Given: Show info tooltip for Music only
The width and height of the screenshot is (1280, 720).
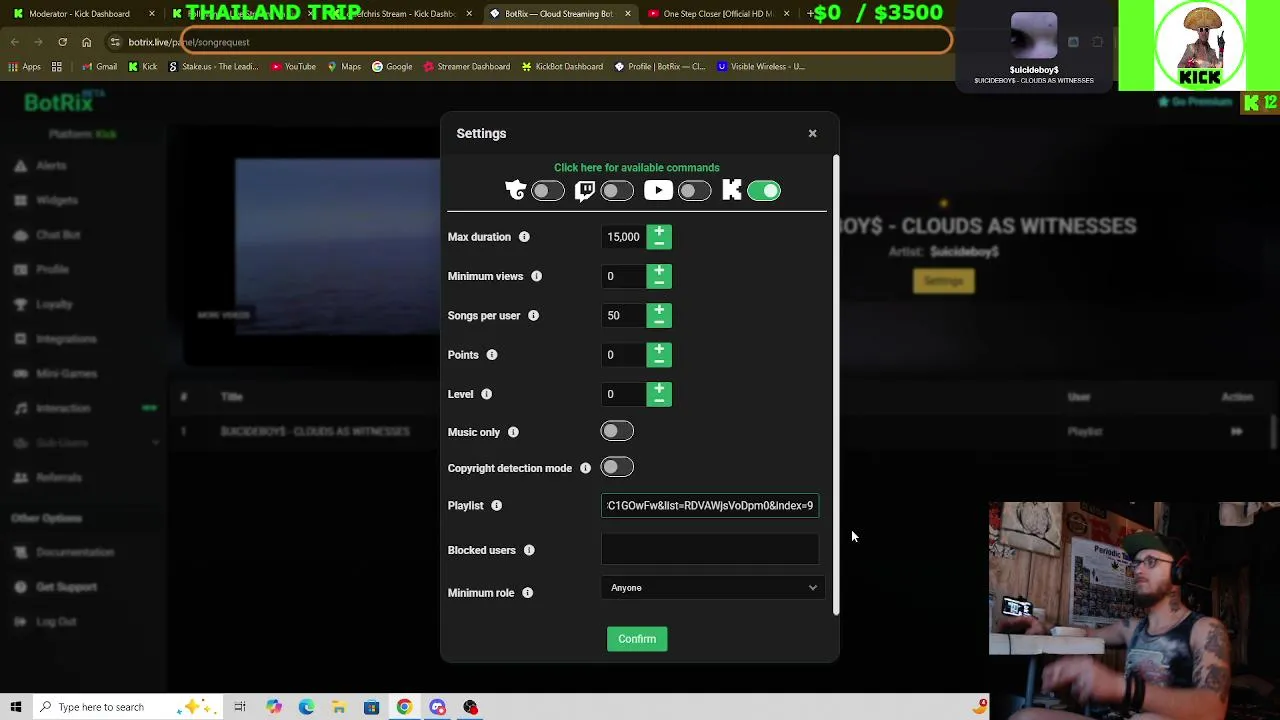Looking at the screenshot, I should [513, 432].
